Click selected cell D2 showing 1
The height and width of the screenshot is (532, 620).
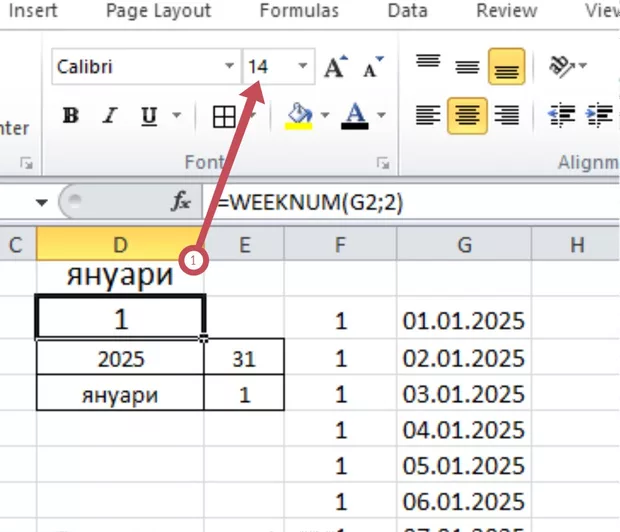(121, 318)
